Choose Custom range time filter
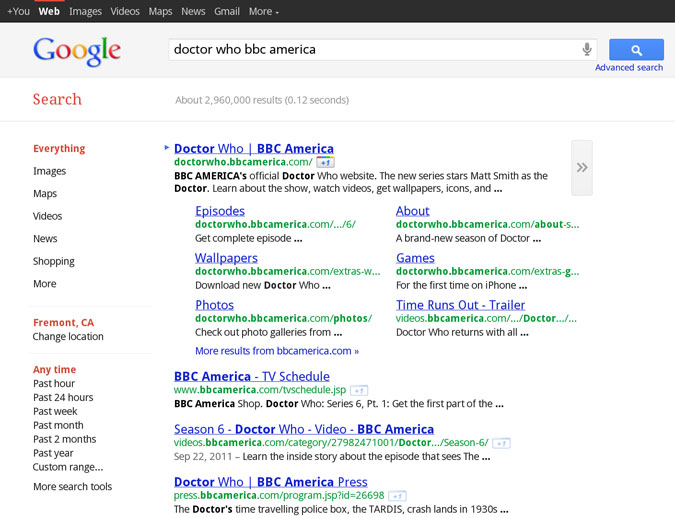The width and height of the screenshot is (675, 518). 67,467
